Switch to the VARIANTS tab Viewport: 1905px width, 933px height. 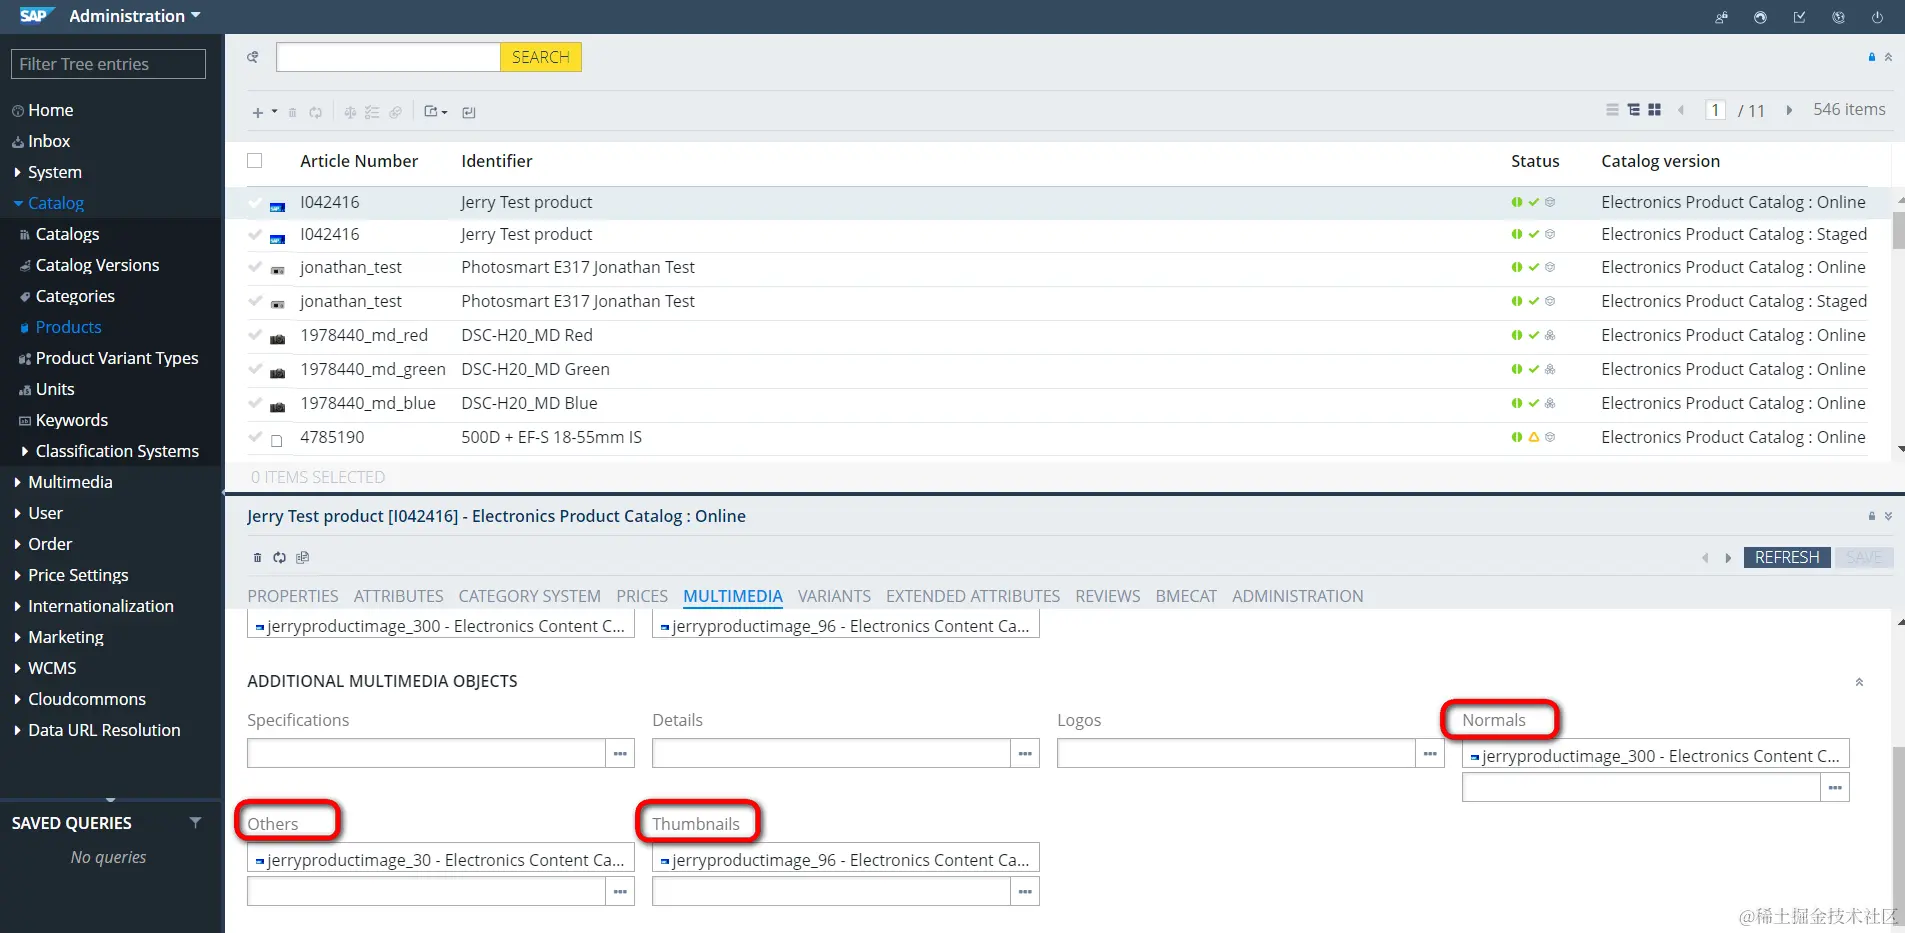(834, 596)
